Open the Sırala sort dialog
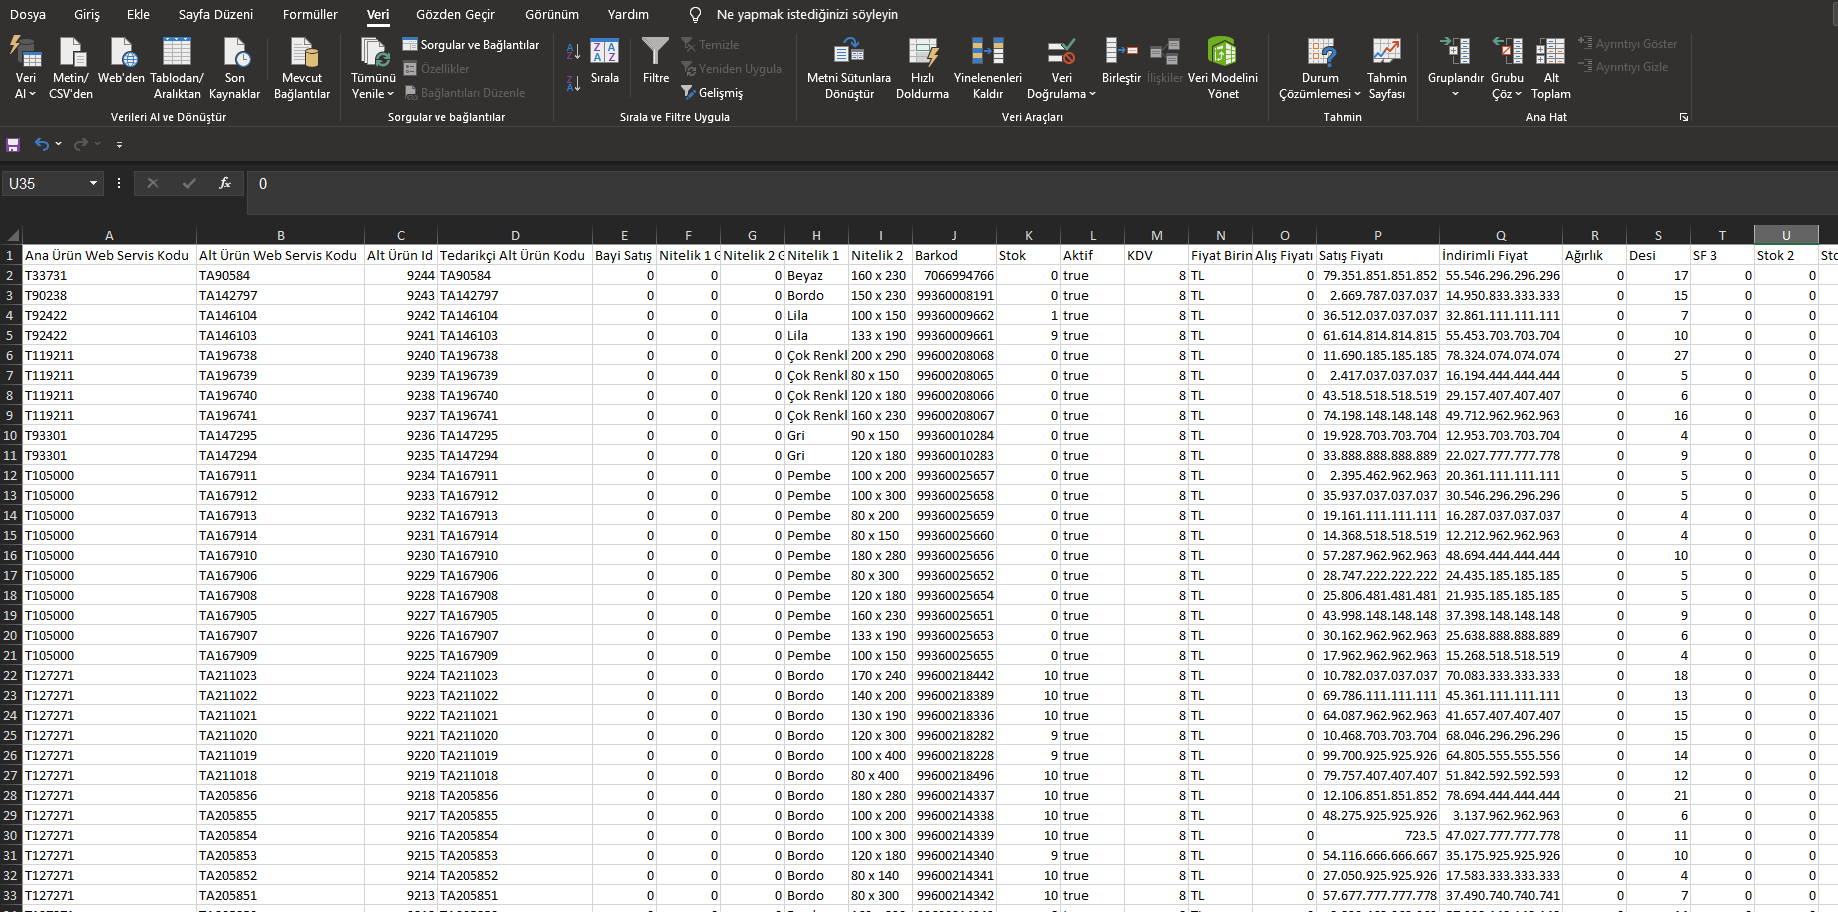The image size is (1838, 912). click(x=605, y=60)
